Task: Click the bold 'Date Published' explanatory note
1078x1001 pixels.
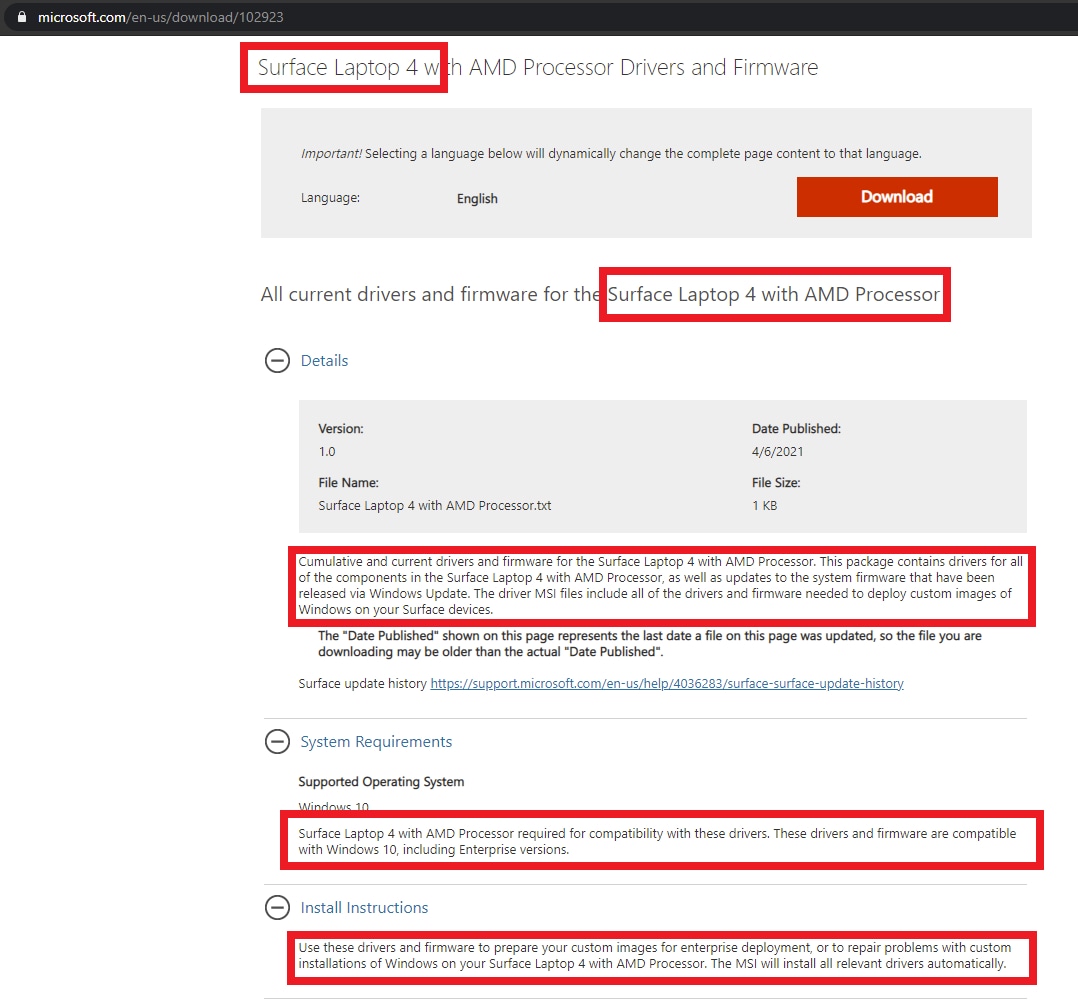Action: (x=650, y=644)
